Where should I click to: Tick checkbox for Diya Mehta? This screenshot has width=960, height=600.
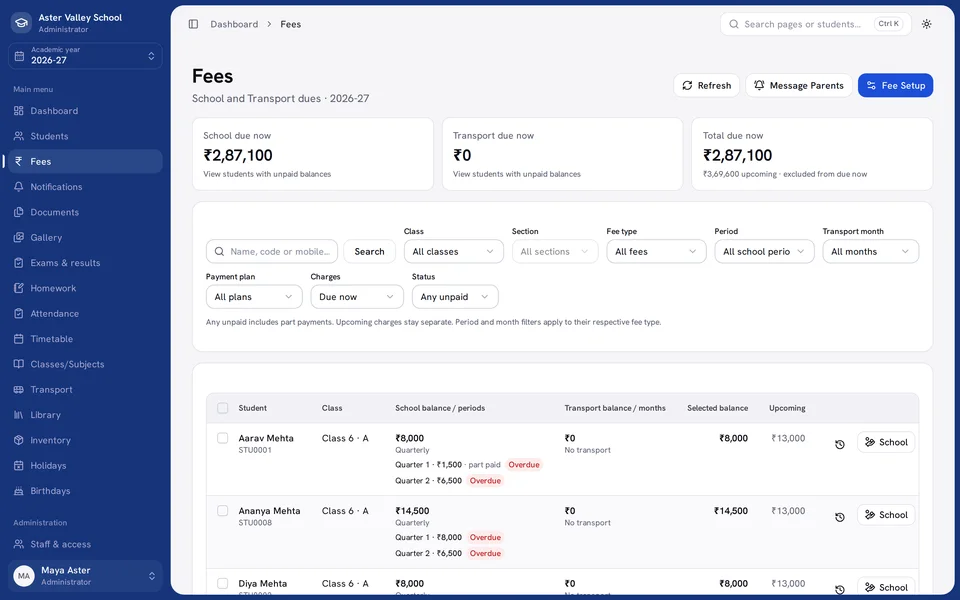coord(222,583)
